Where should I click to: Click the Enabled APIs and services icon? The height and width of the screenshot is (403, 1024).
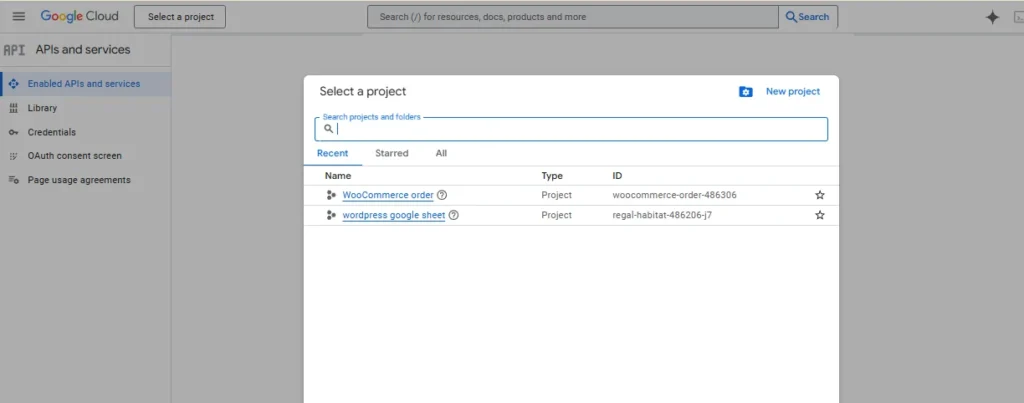pos(14,84)
